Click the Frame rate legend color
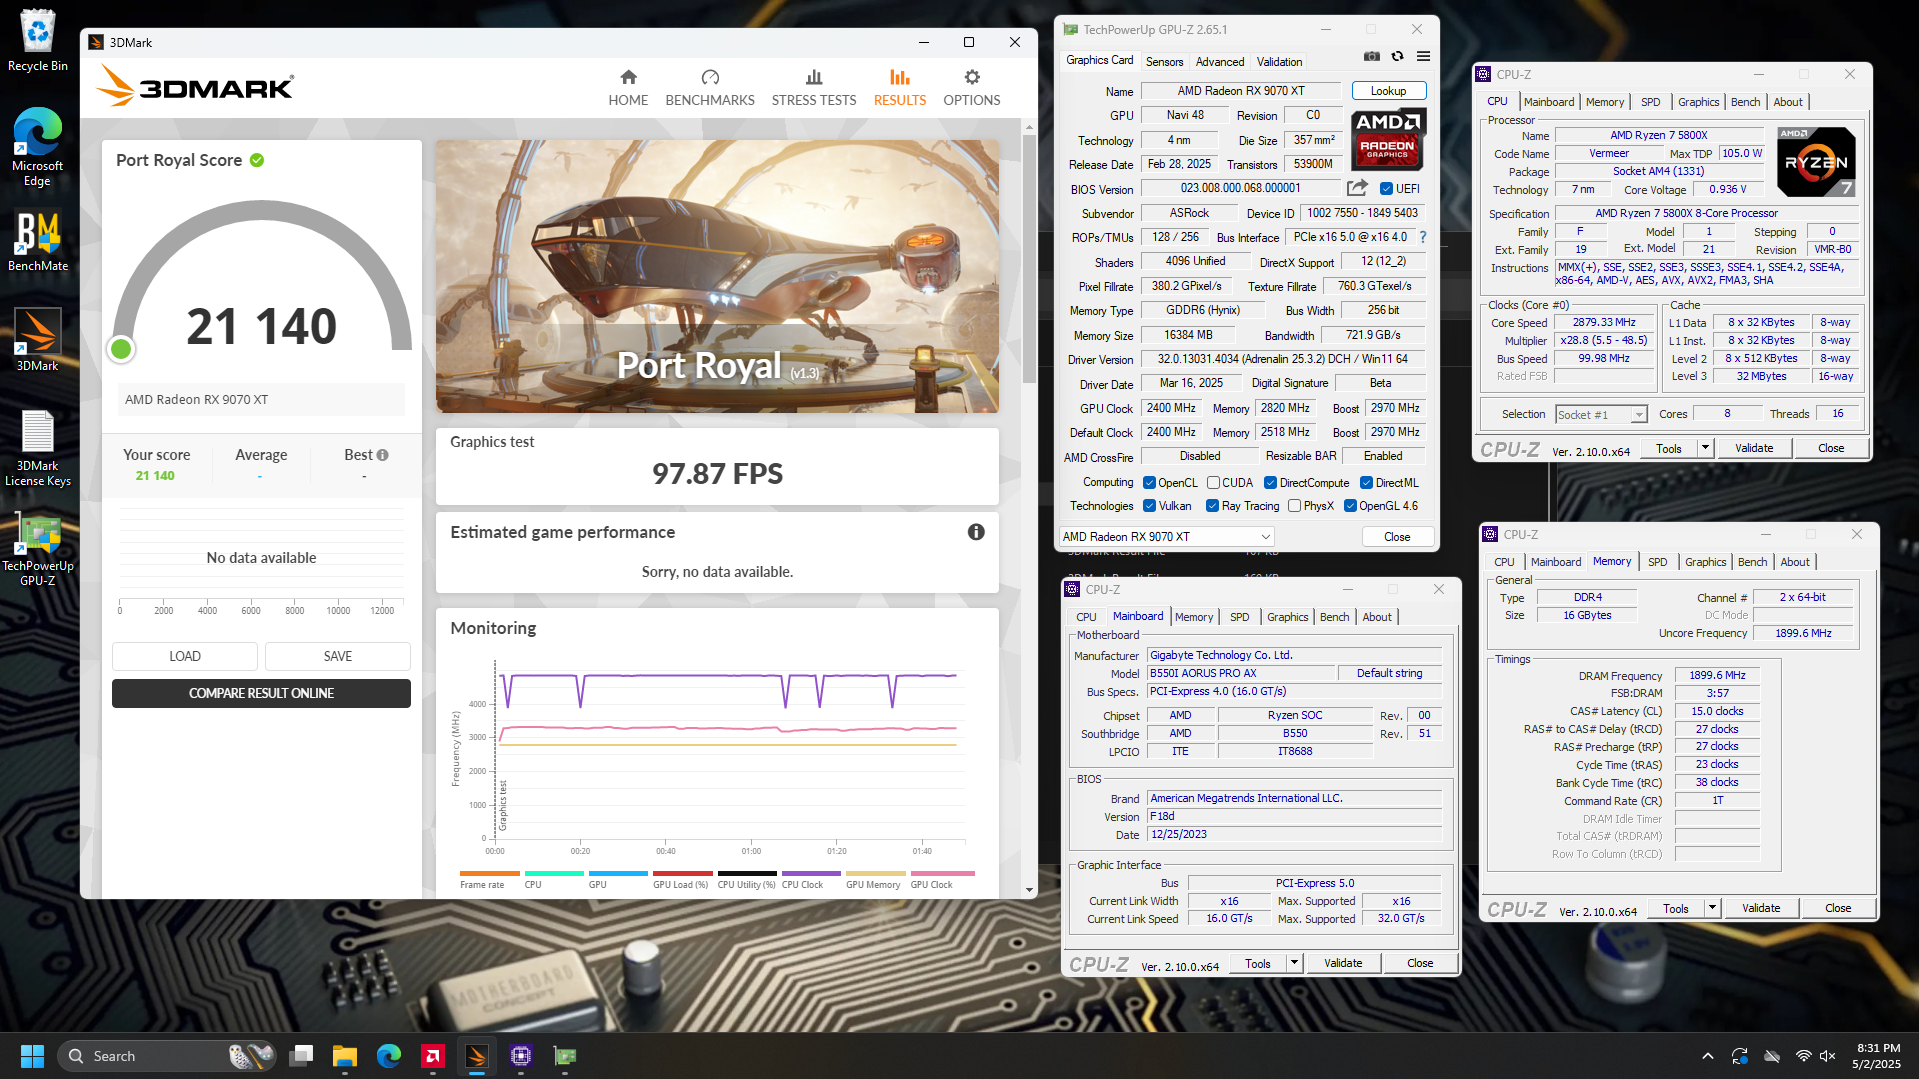Screen dimensions: 1919x1079 pos(489,874)
